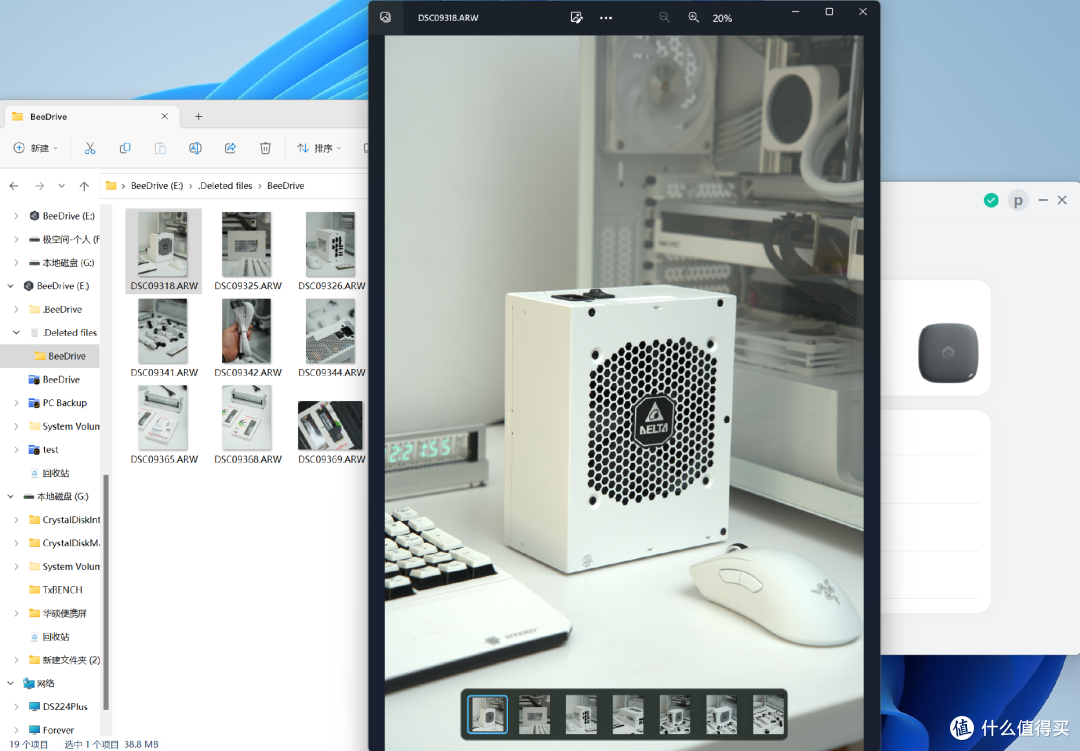Select file DSC09344.ARW
Image resolution: width=1080 pixels, height=751 pixels.
(x=331, y=338)
